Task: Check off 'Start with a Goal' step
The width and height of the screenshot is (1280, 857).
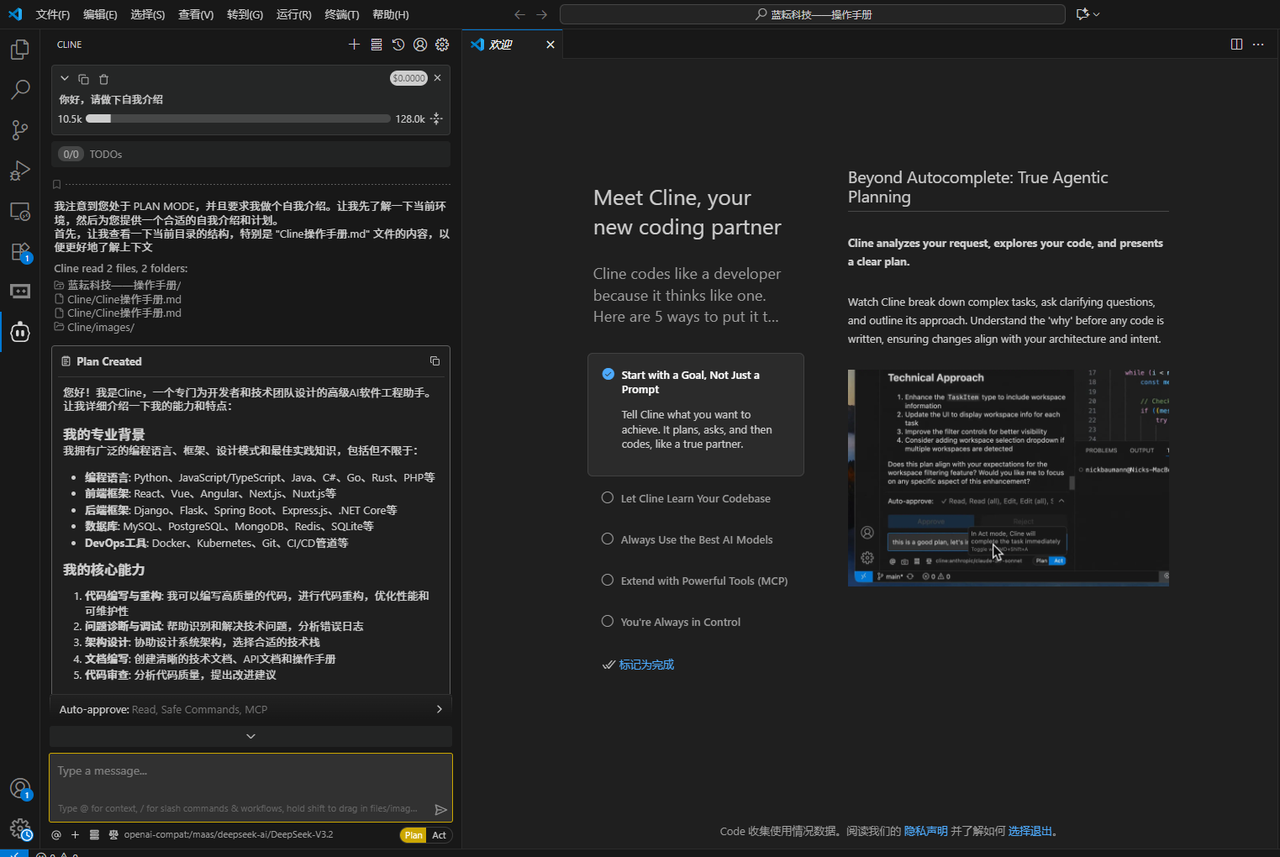Action: point(608,375)
